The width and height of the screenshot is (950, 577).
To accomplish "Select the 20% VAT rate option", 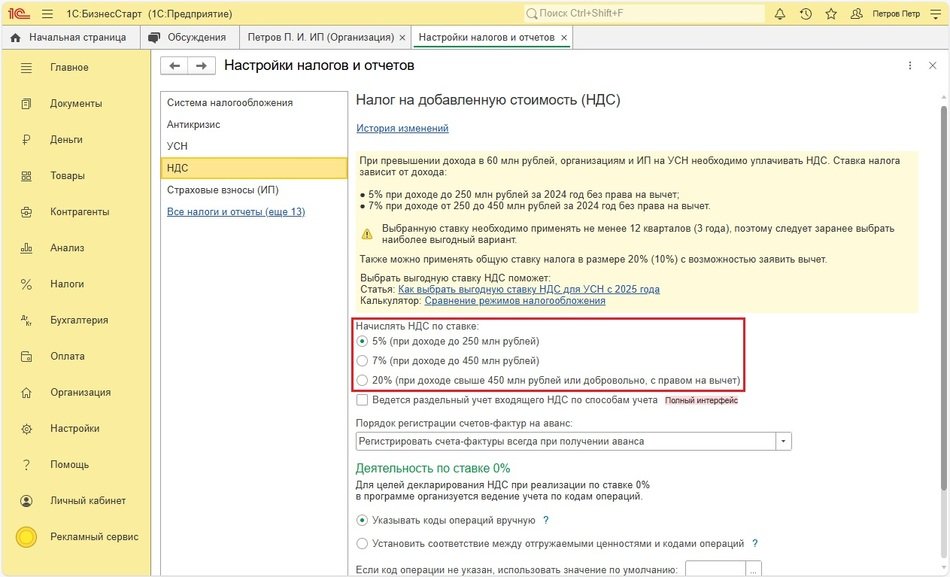I will point(362,381).
